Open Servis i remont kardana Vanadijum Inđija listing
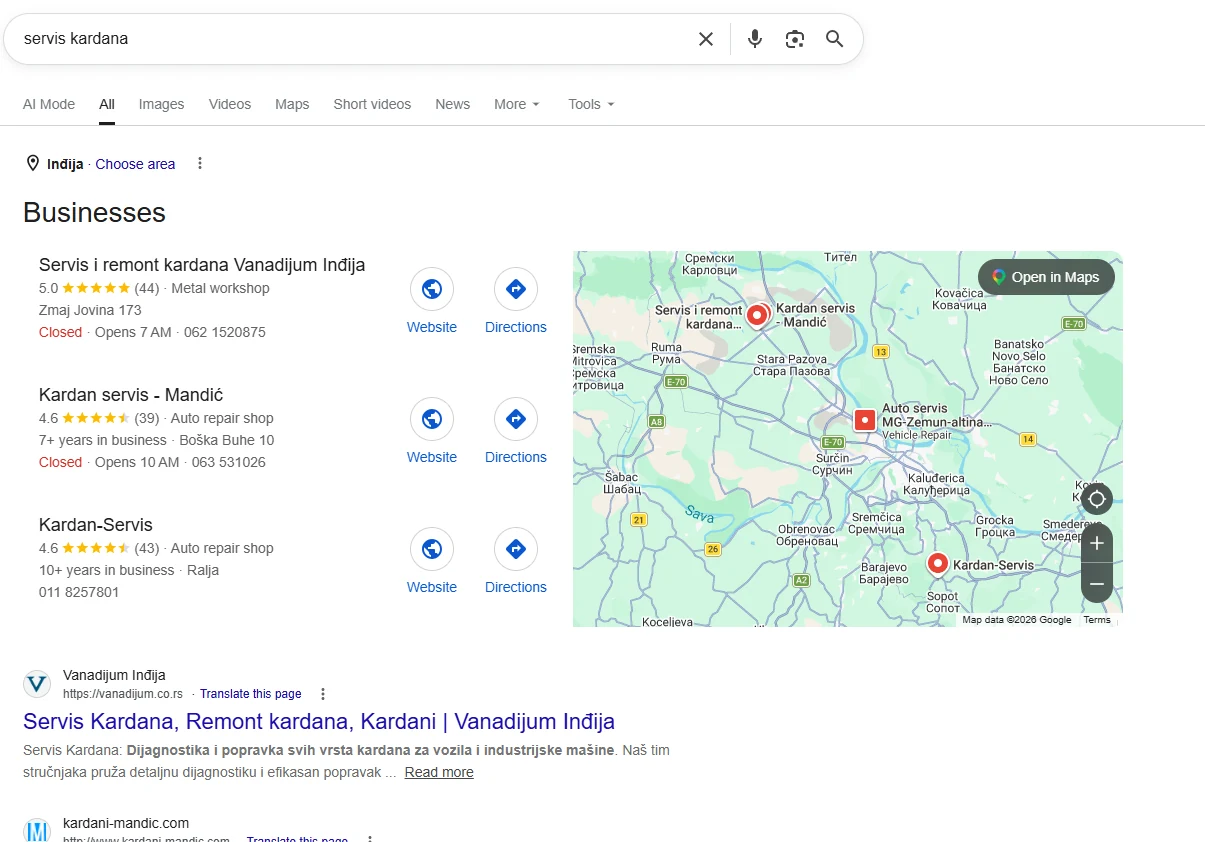 (202, 265)
